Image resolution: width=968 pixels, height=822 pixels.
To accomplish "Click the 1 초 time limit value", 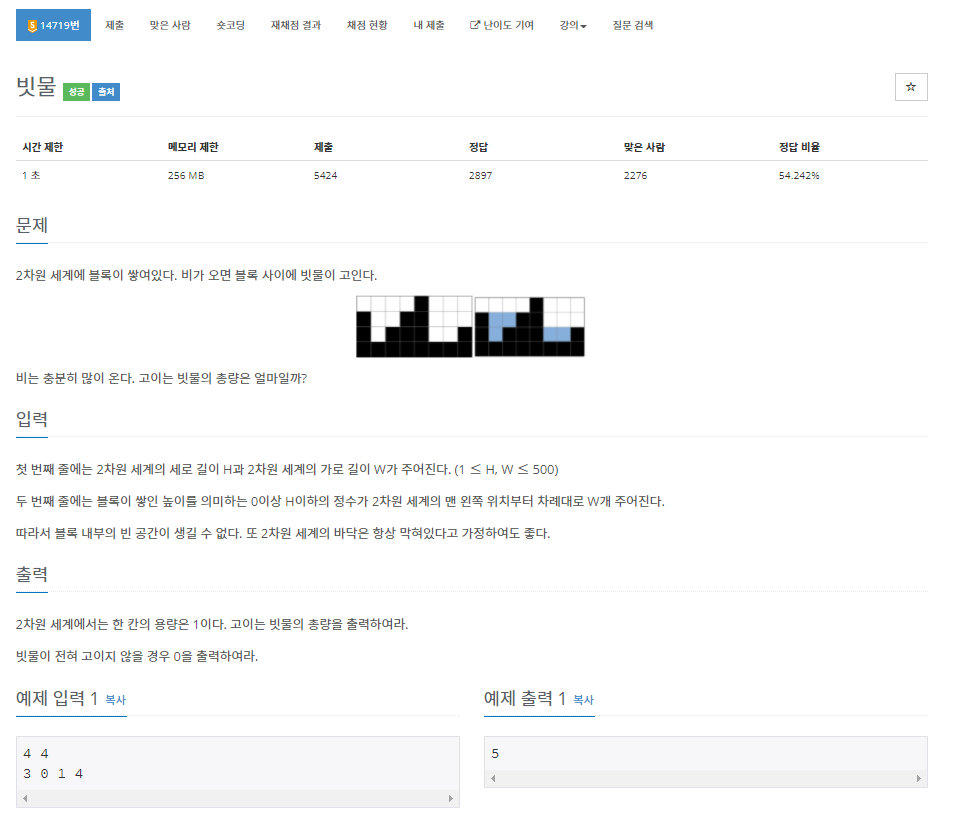I will [31, 176].
